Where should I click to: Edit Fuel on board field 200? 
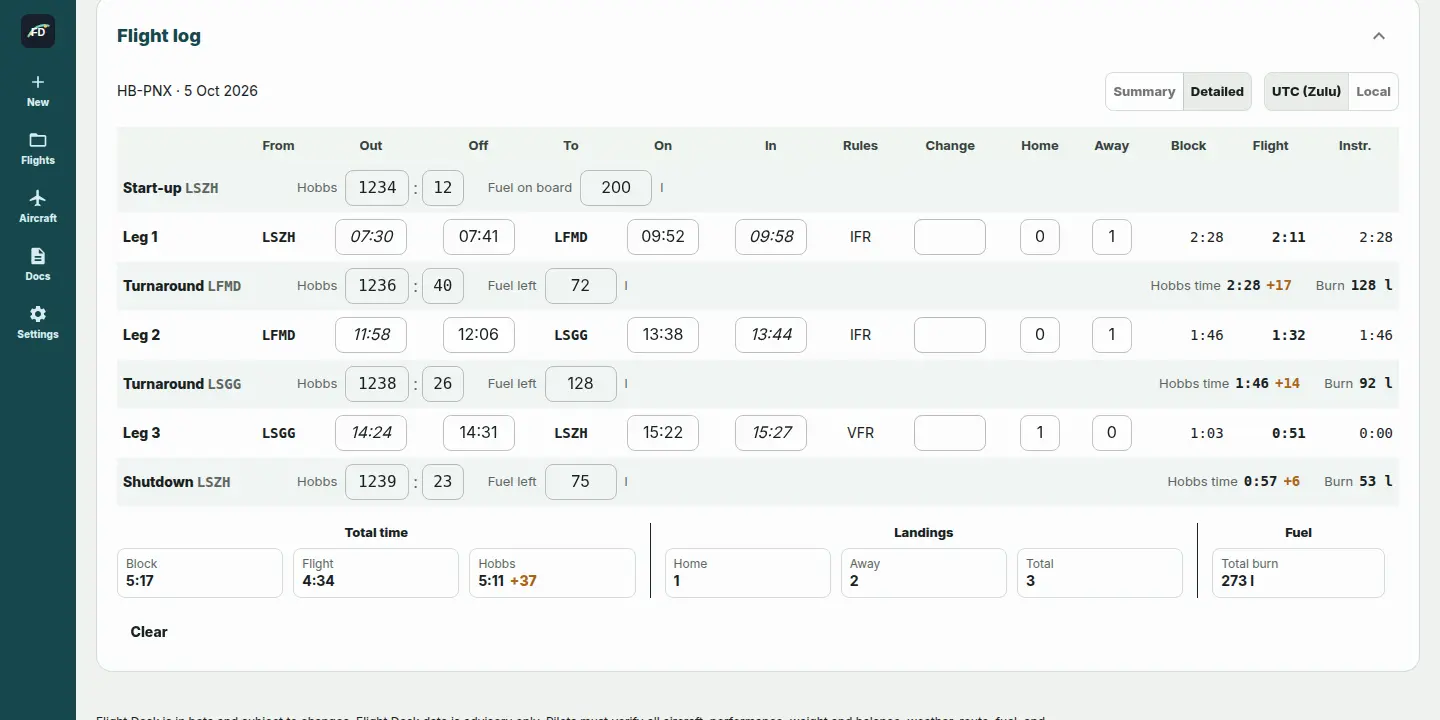pyautogui.click(x=616, y=188)
